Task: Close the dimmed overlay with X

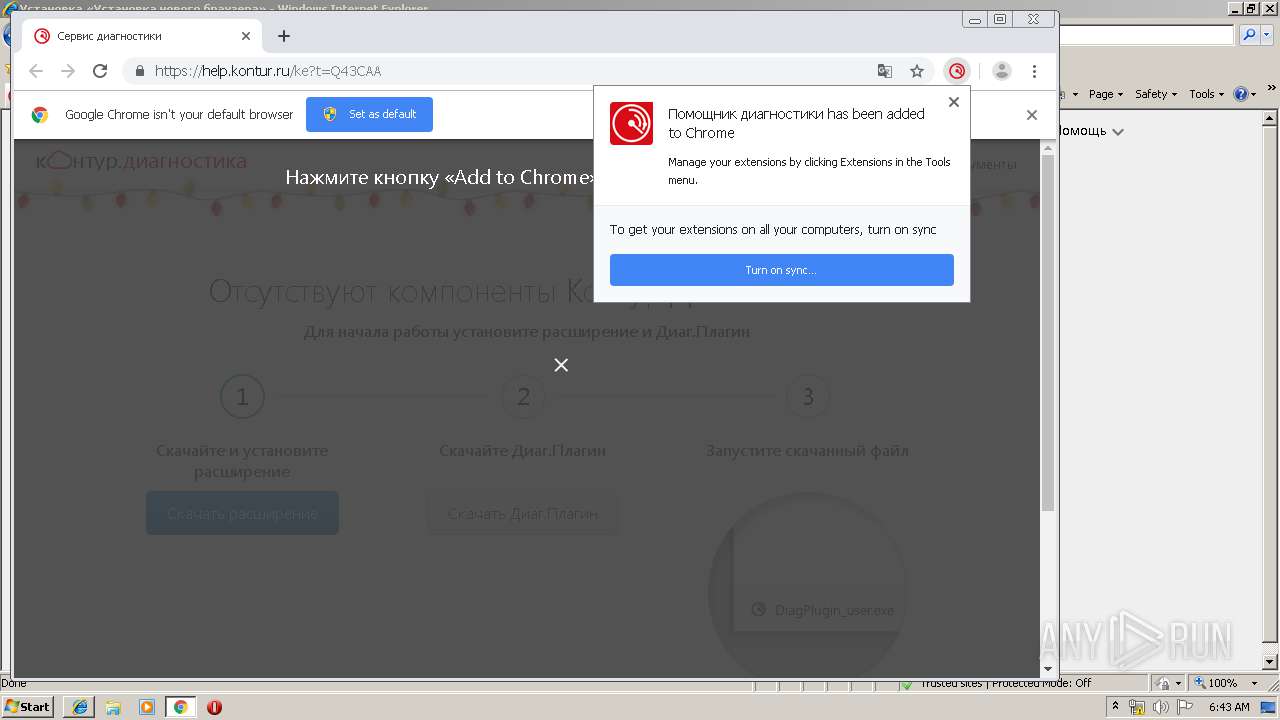Action: coord(561,365)
